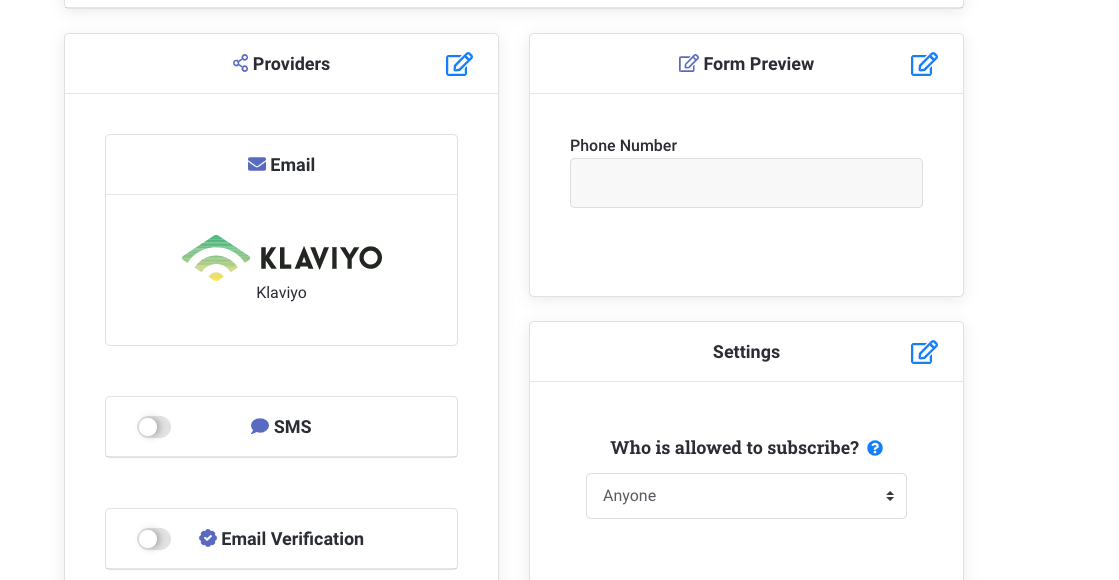The width and height of the screenshot is (1119, 580).
Task: Click the envelope icon in the Email card header
Action: [x=257, y=165]
